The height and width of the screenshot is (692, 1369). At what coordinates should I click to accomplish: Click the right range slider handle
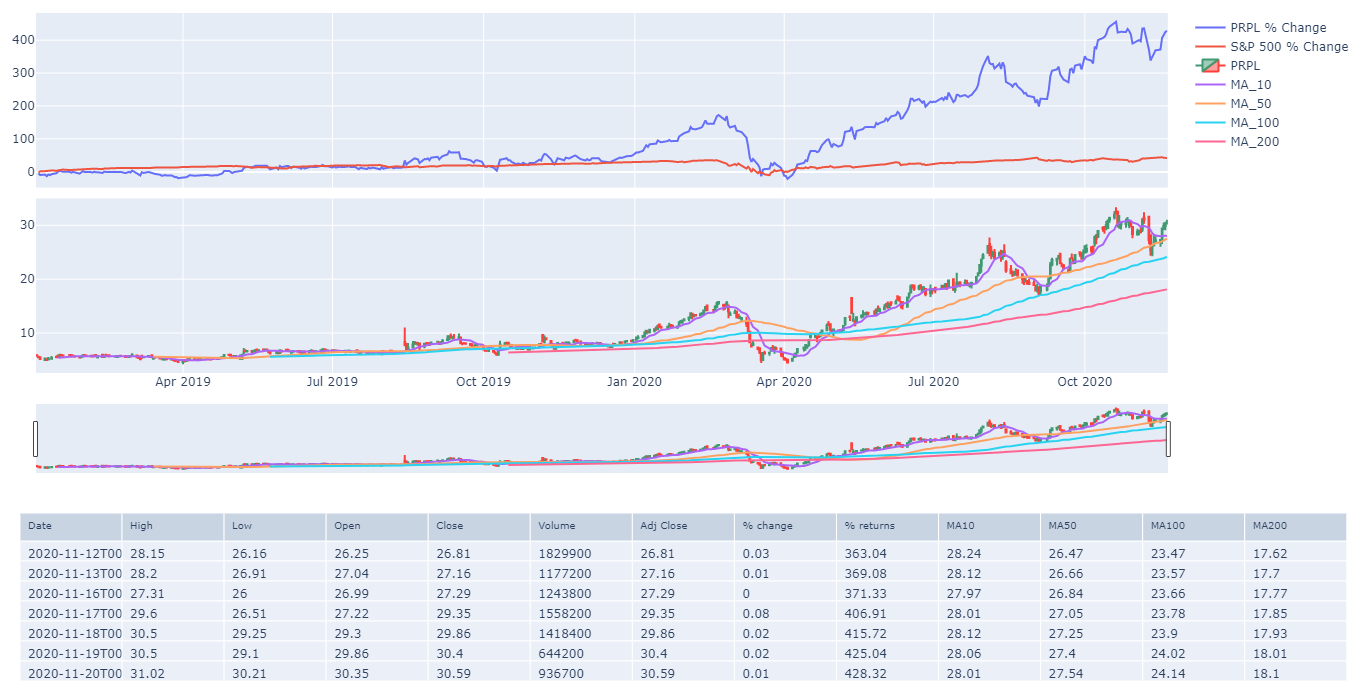pos(1166,437)
